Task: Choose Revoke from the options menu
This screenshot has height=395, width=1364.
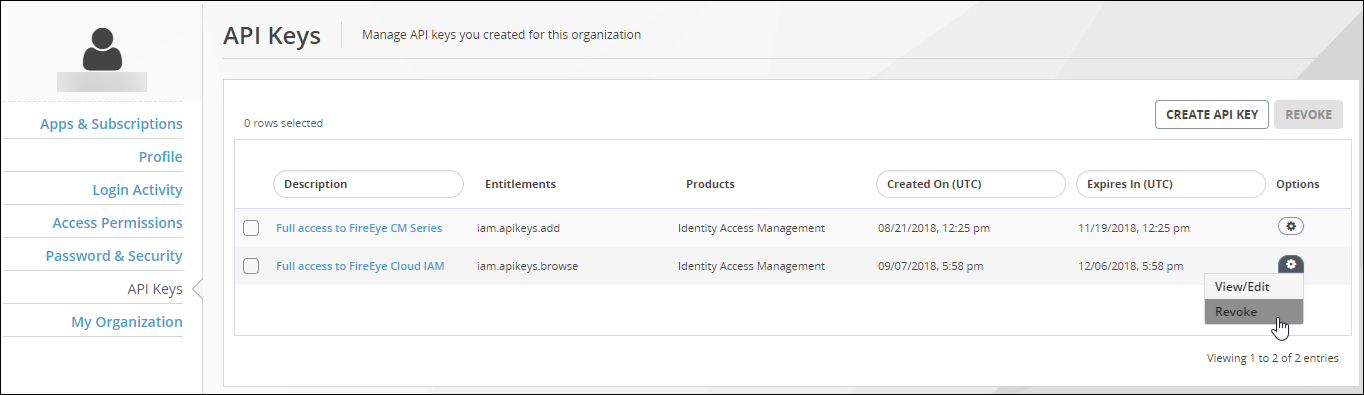Action: pyautogui.click(x=1254, y=312)
